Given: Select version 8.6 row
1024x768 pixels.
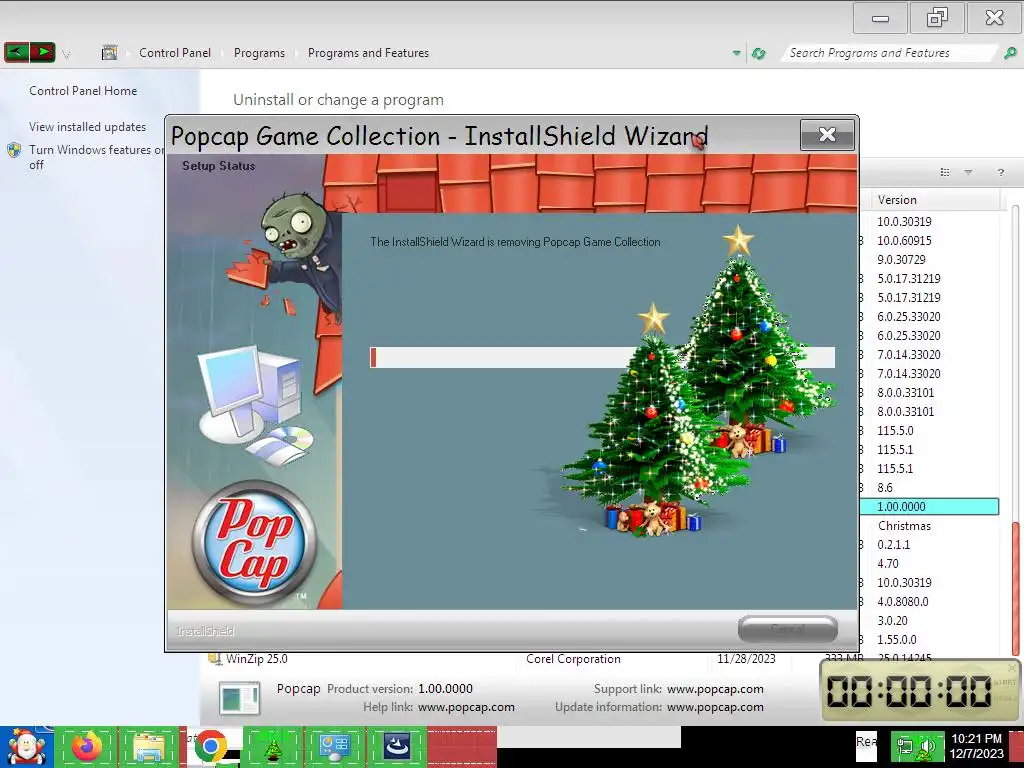Looking at the screenshot, I should pyautogui.click(x=885, y=488).
